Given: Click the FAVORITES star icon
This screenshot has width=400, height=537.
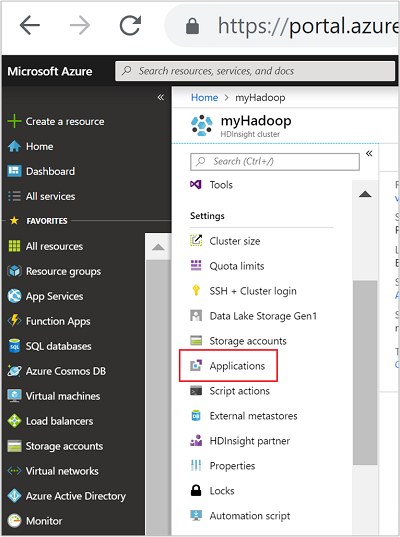Looking at the screenshot, I should point(14,221).
